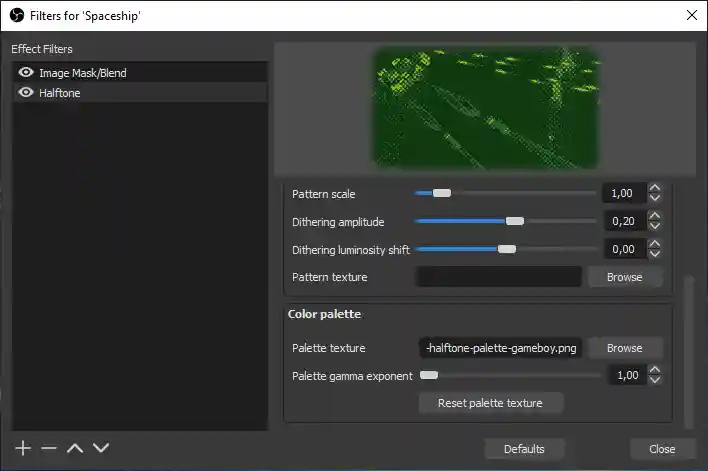Click the Close button at bottom right
Viewport: 708px width, 471px height.
tap(662, 449)
